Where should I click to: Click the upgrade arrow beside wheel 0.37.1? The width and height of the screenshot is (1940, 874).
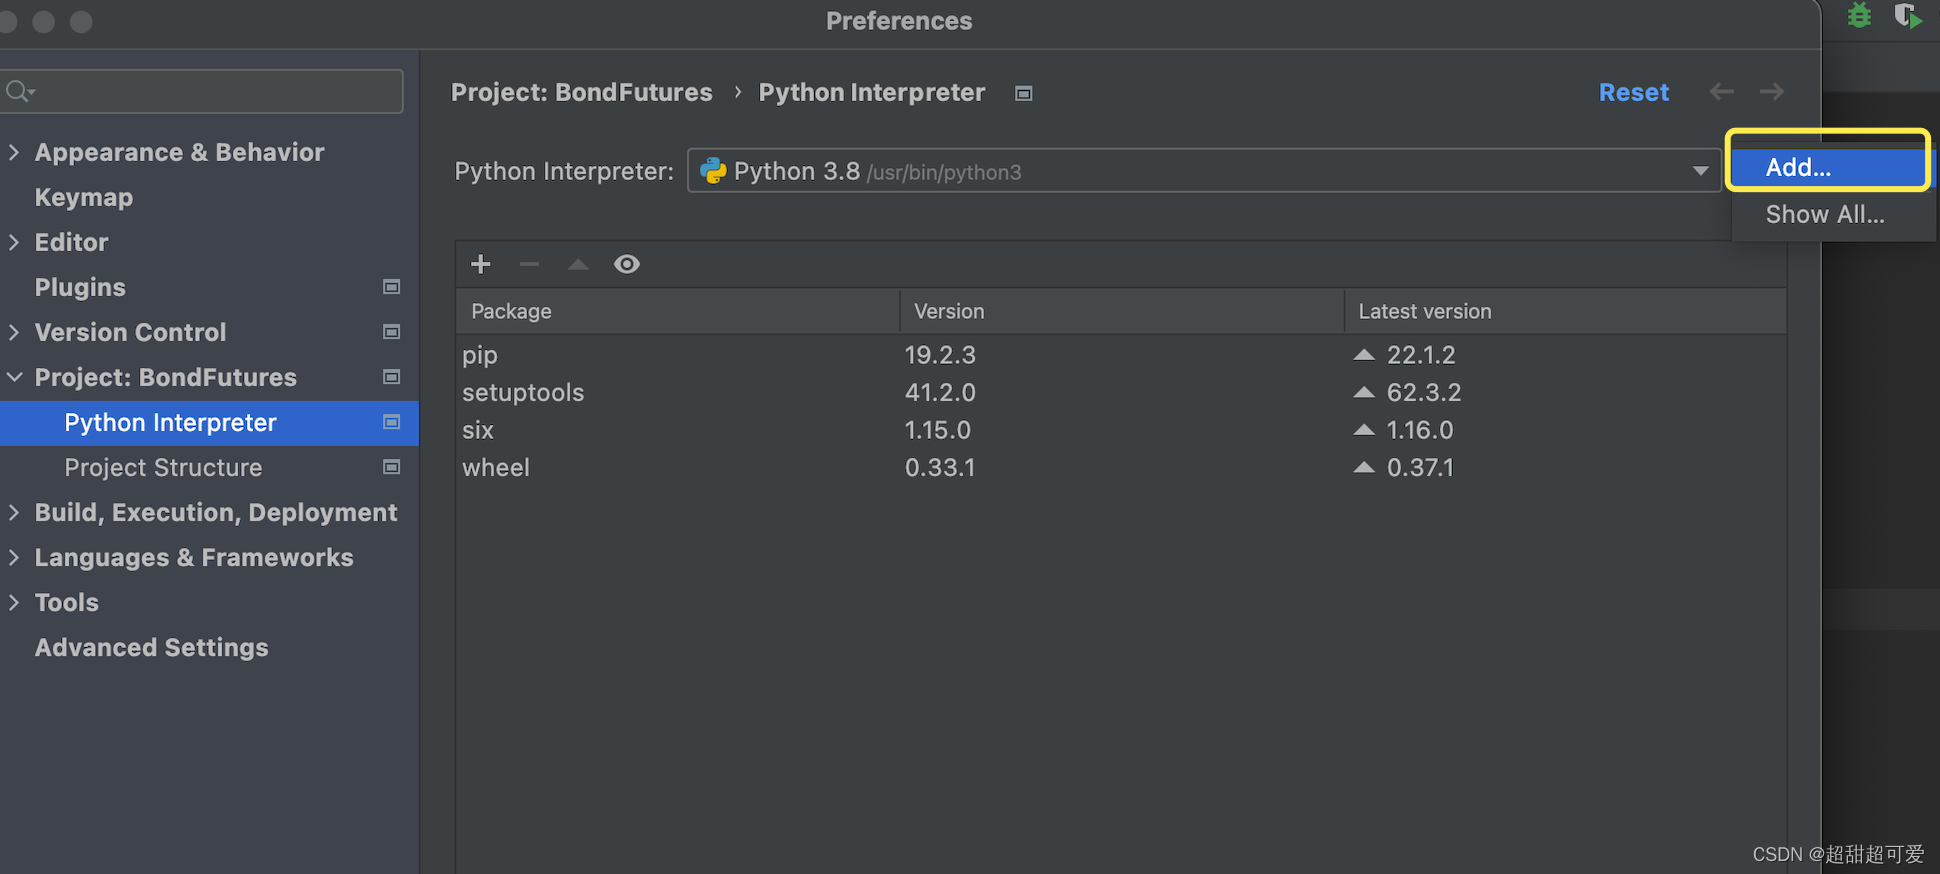pos(1364,467)
